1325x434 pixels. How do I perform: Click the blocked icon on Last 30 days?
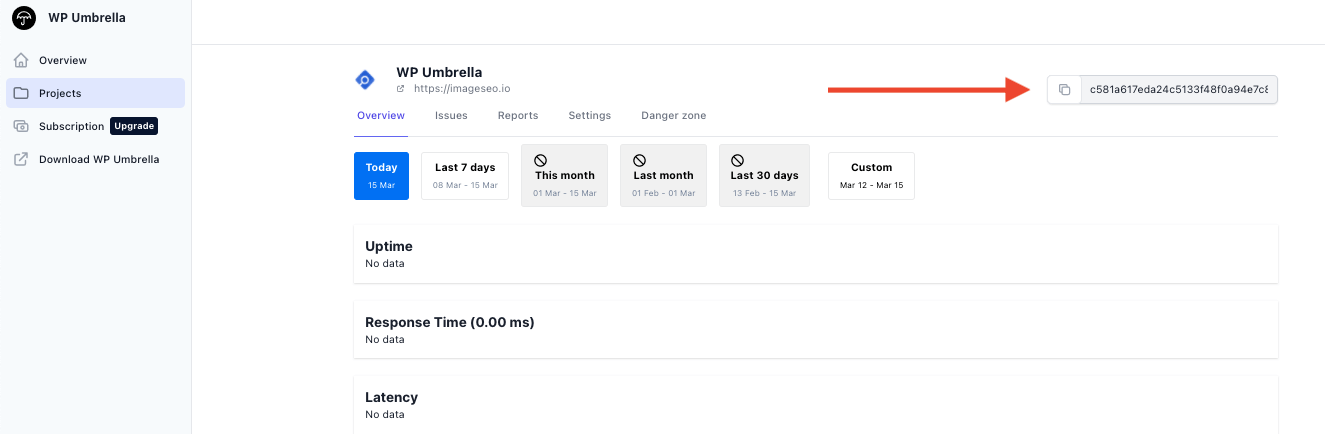[x=737, y=160]
